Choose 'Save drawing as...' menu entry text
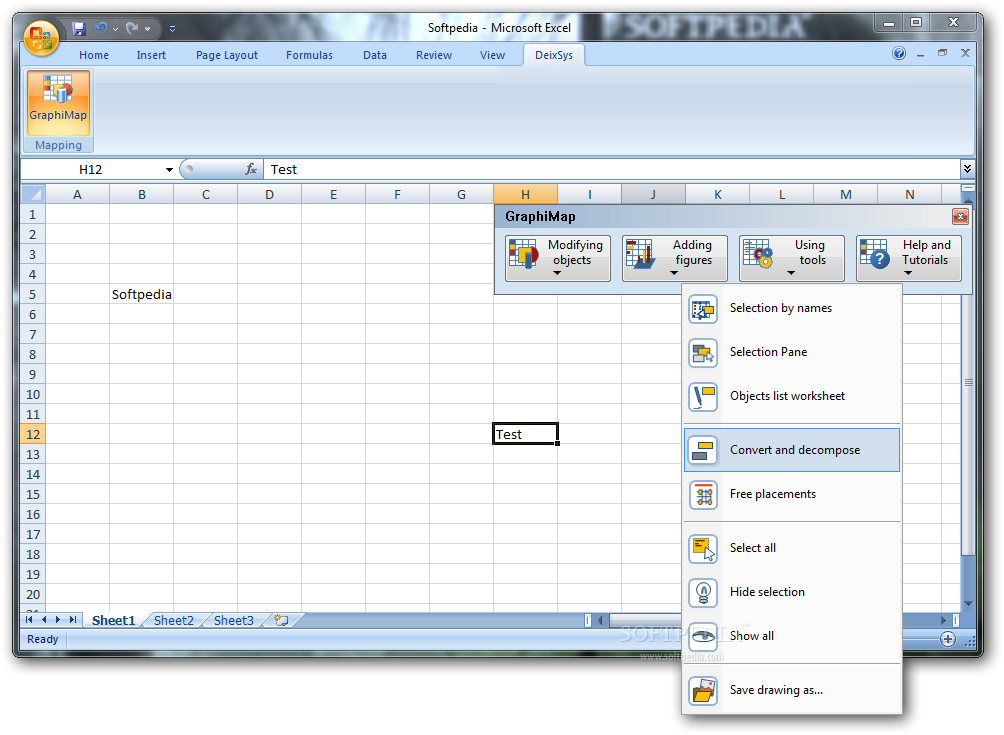This screenshot has height=735, width=1004. pyautogui.click(x=776, y=690)
